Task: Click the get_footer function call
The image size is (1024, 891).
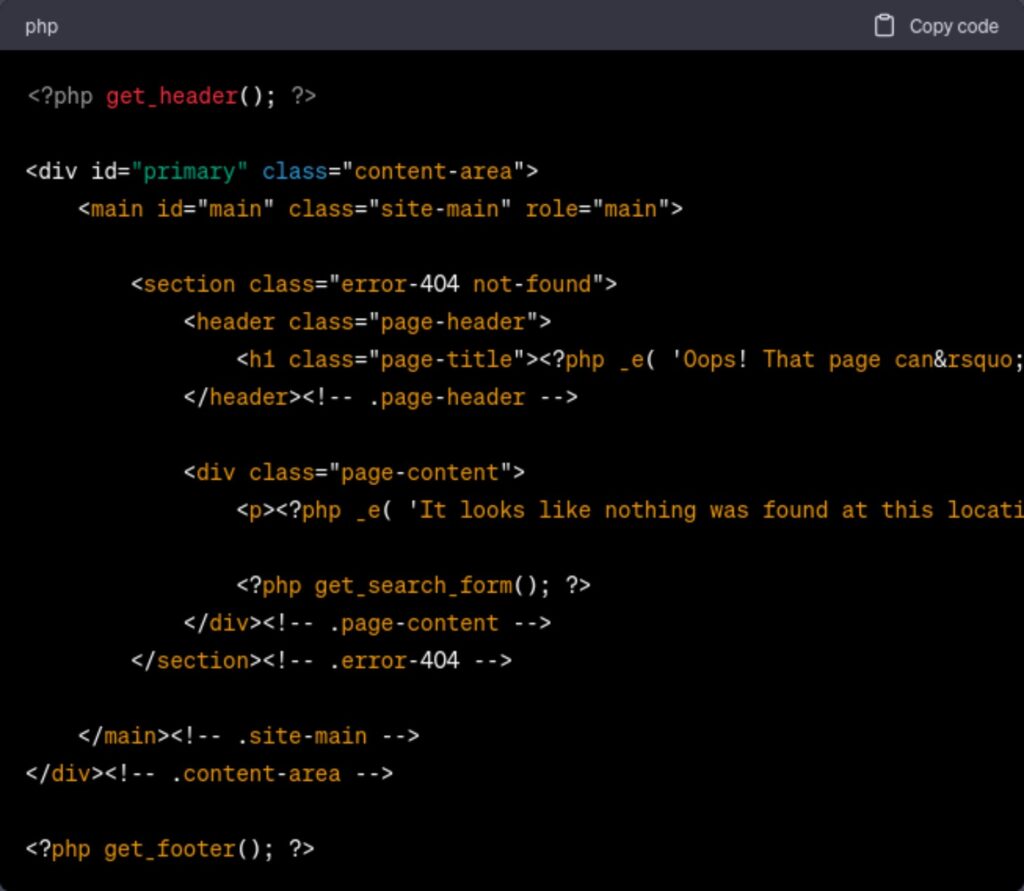Action: (x=170, y=849)
